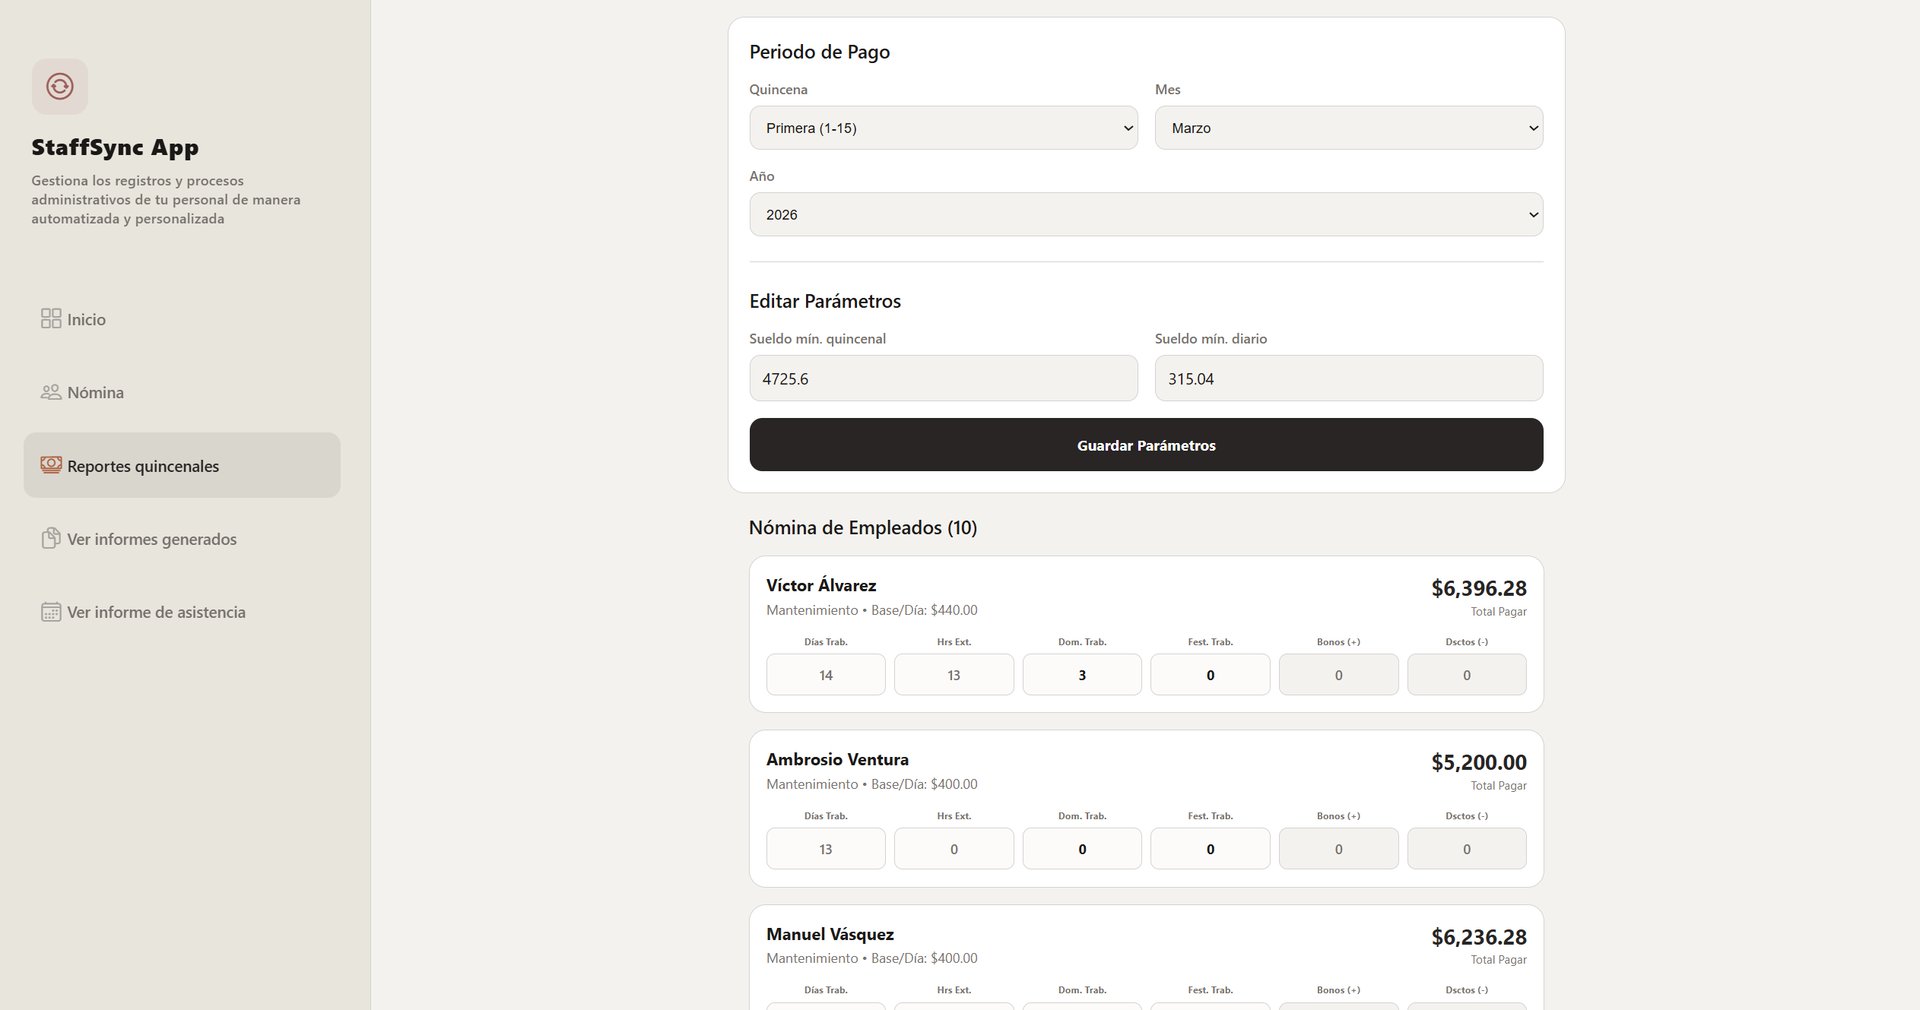Open the Año dropdown showing 2026
Screen dimensions: 1920x1010
1145,215
